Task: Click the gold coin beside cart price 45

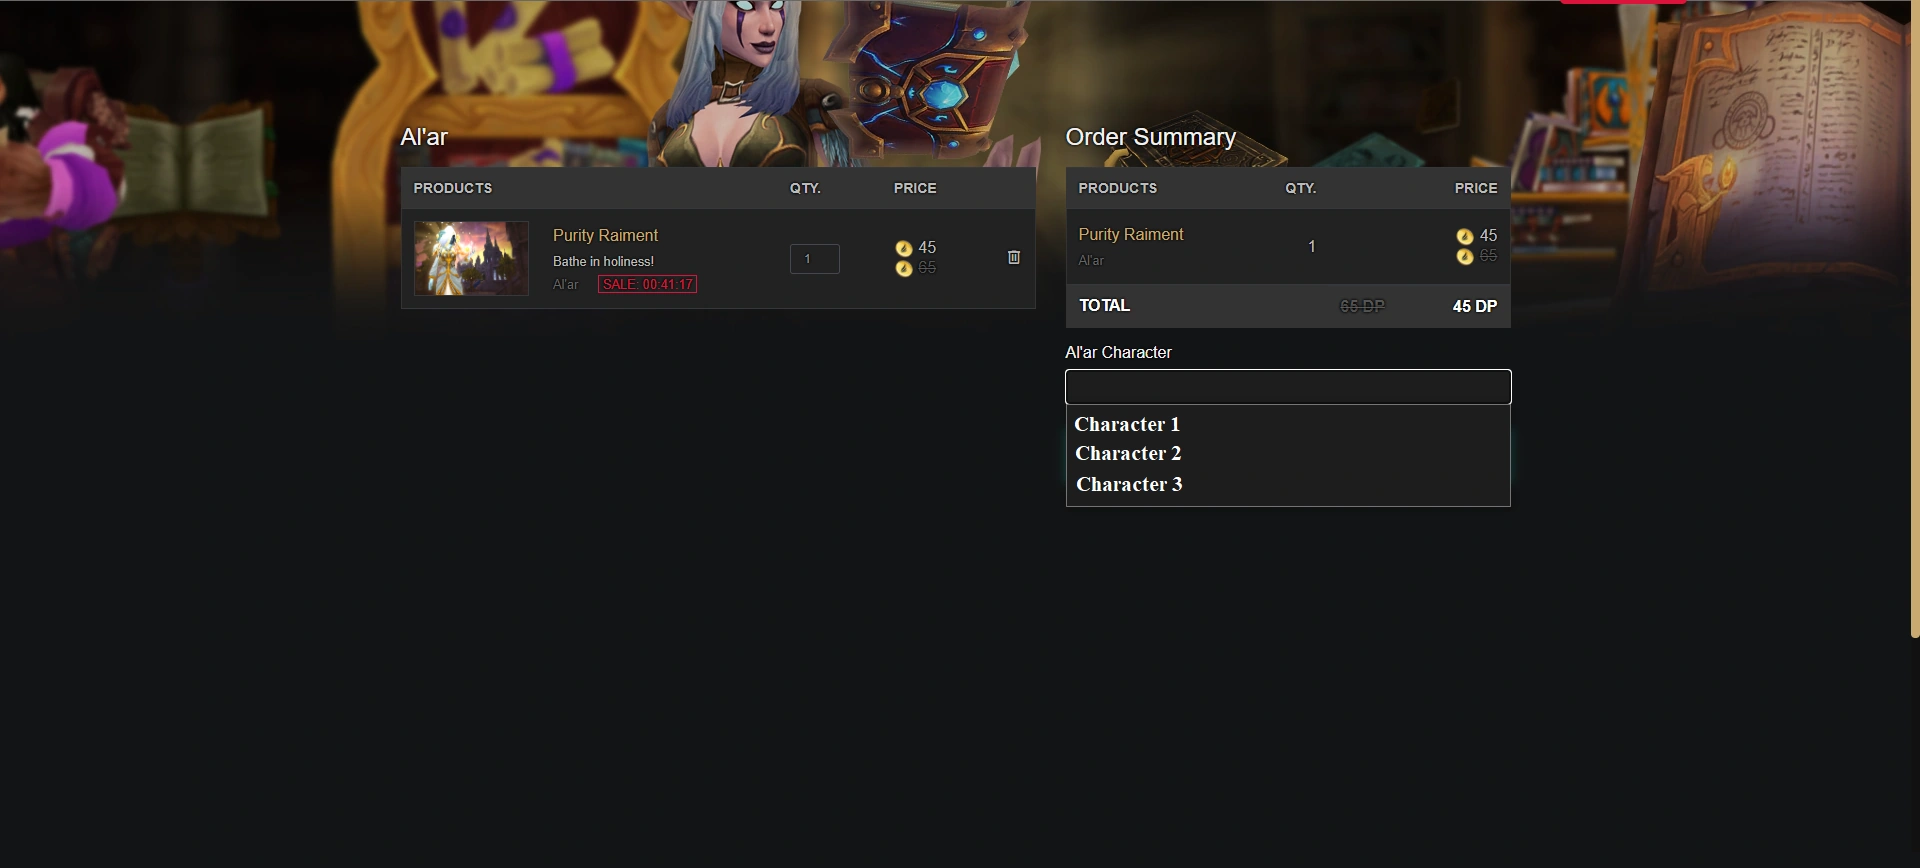Action: coord(904,248)
